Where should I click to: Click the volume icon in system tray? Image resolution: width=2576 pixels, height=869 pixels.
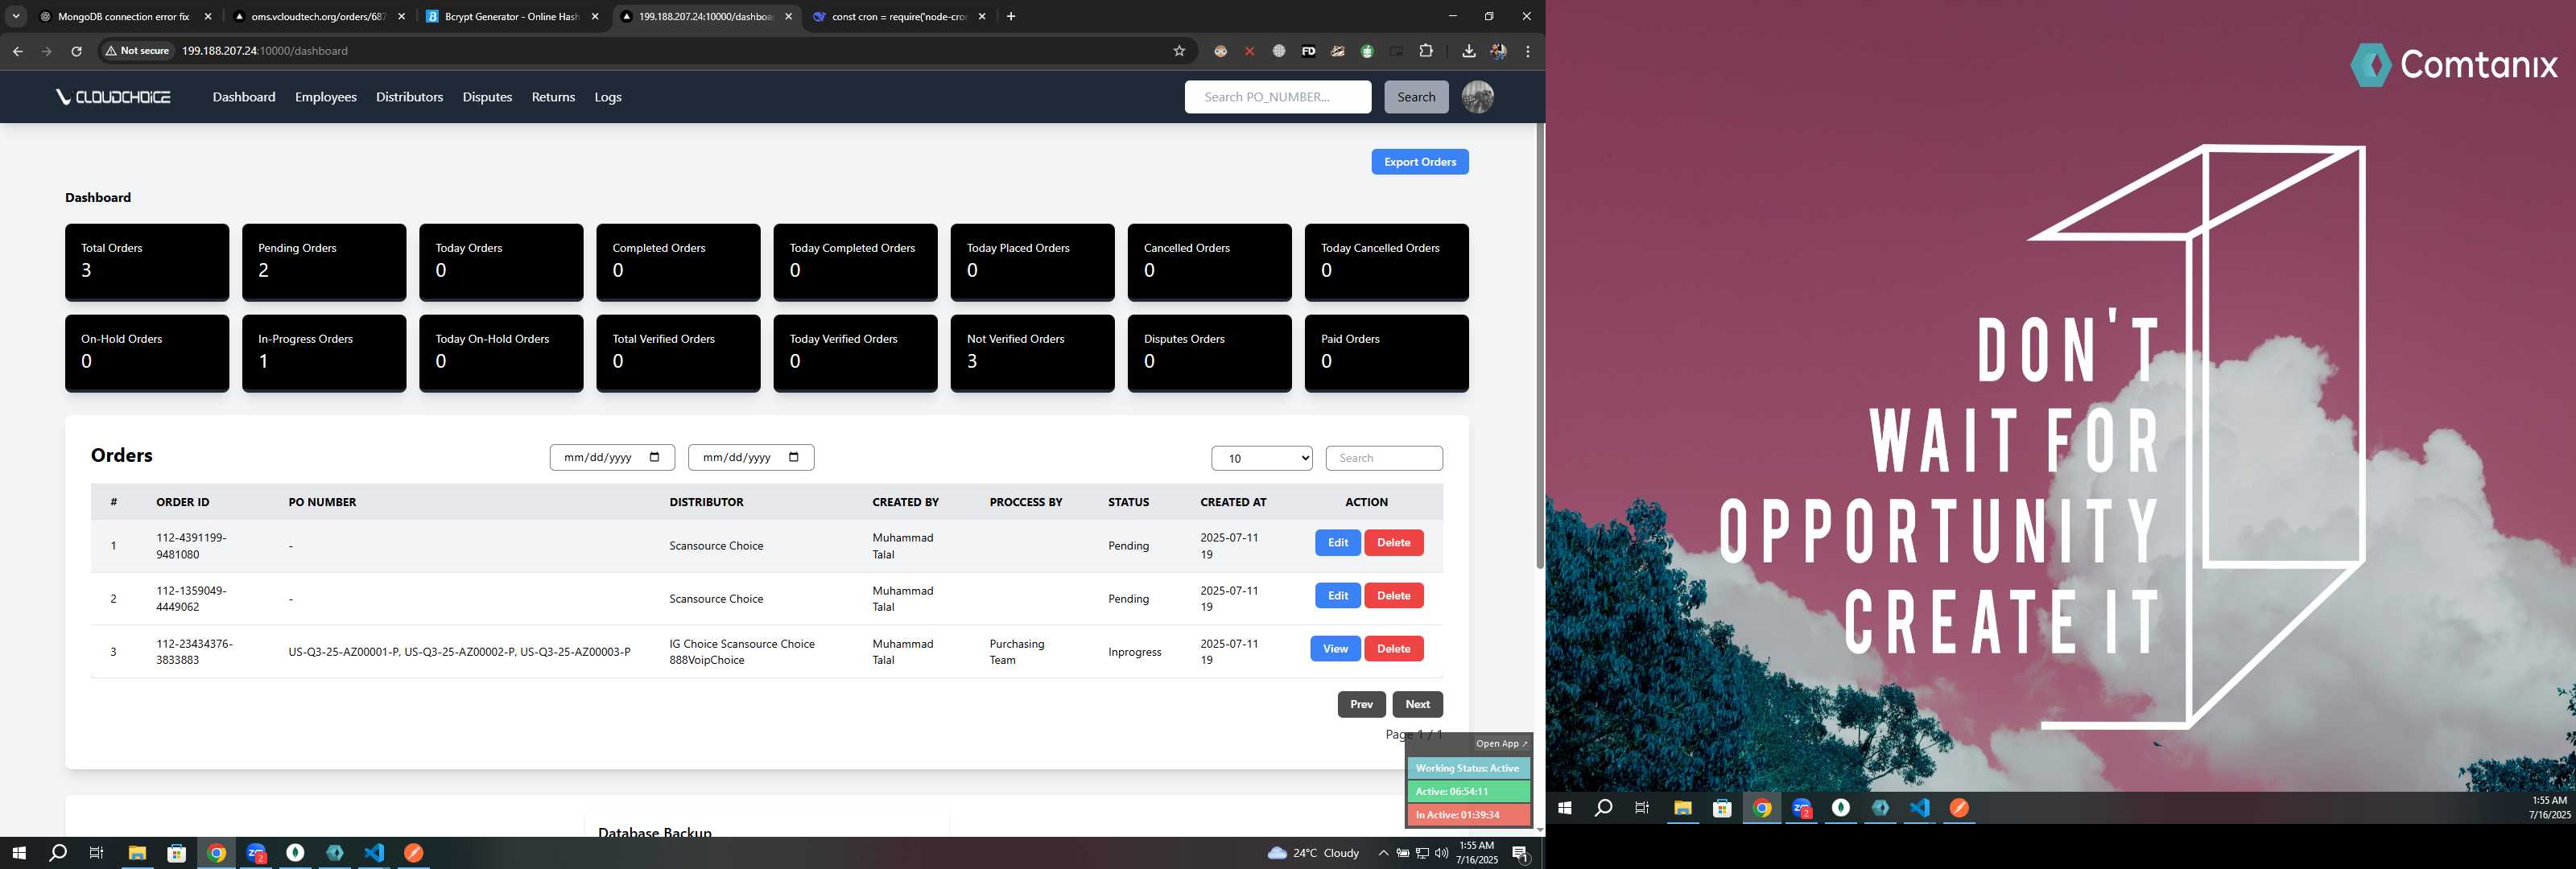1441,853
